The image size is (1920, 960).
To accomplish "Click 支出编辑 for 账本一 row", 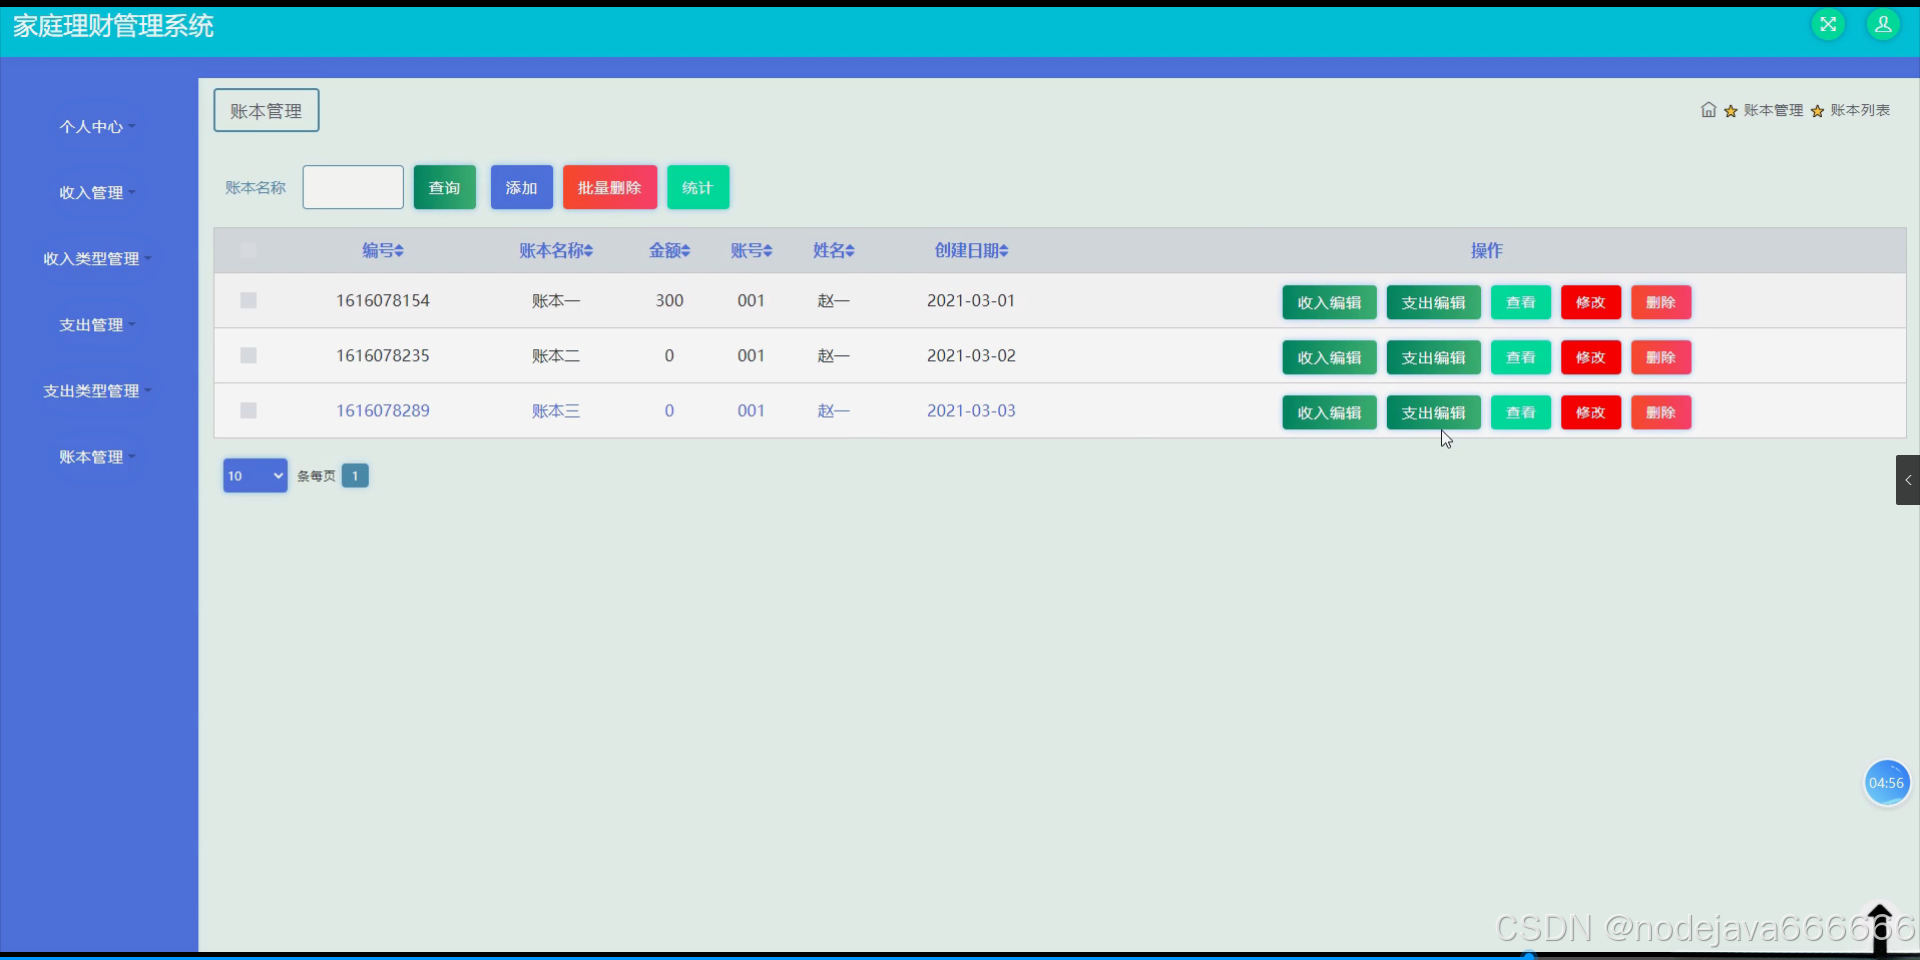I will pyautogui.click(x=1433, y=302).
